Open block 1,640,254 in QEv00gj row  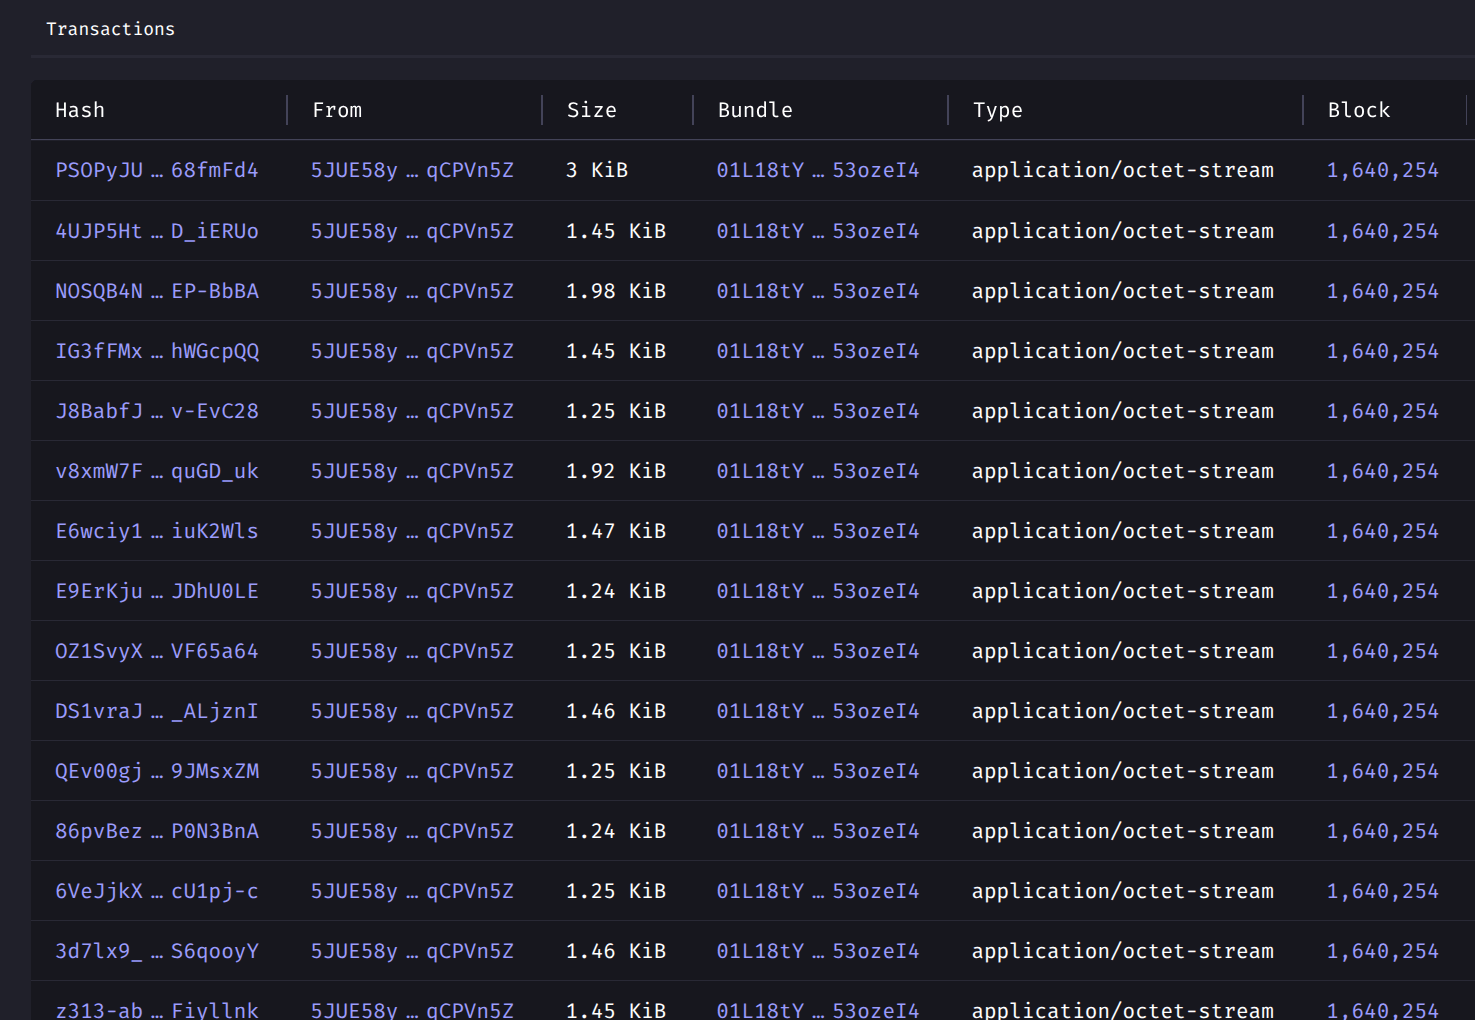click(1383, 771)
